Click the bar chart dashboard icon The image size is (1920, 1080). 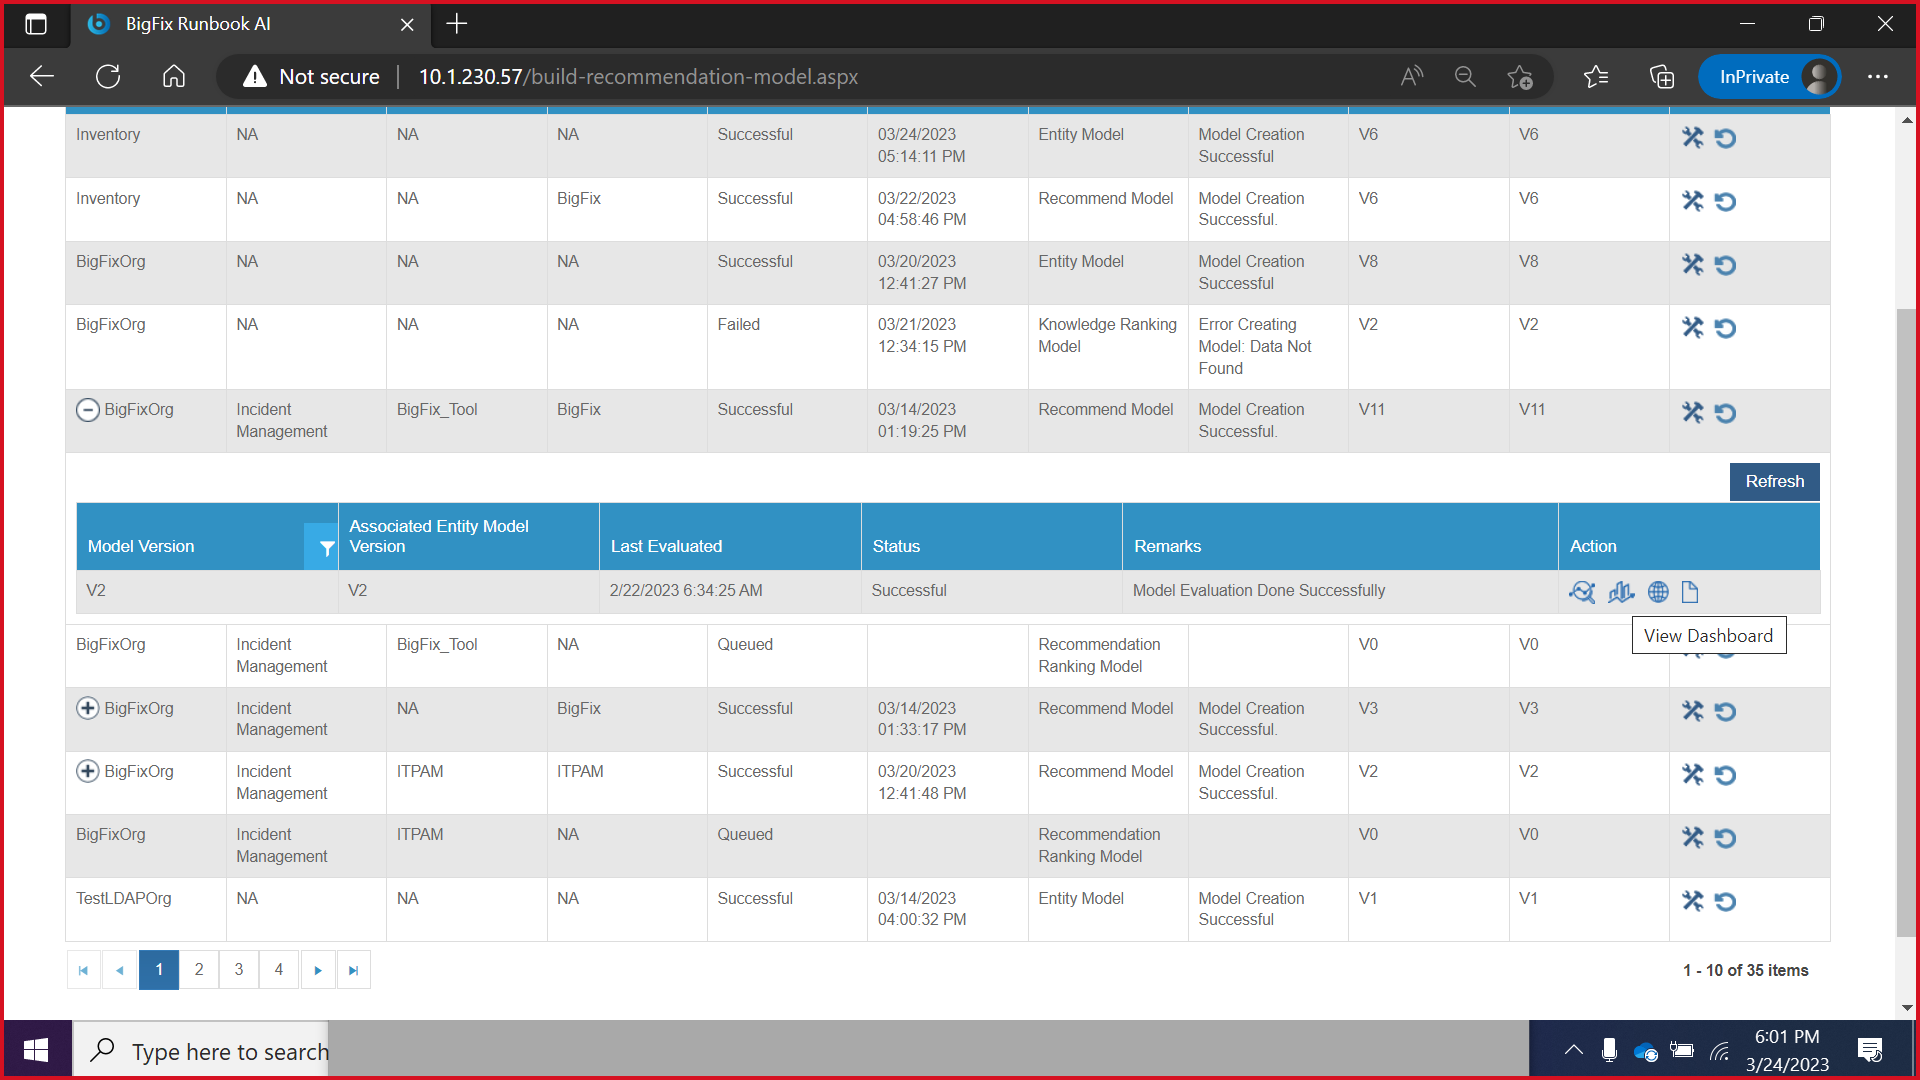pos(1621,592)
